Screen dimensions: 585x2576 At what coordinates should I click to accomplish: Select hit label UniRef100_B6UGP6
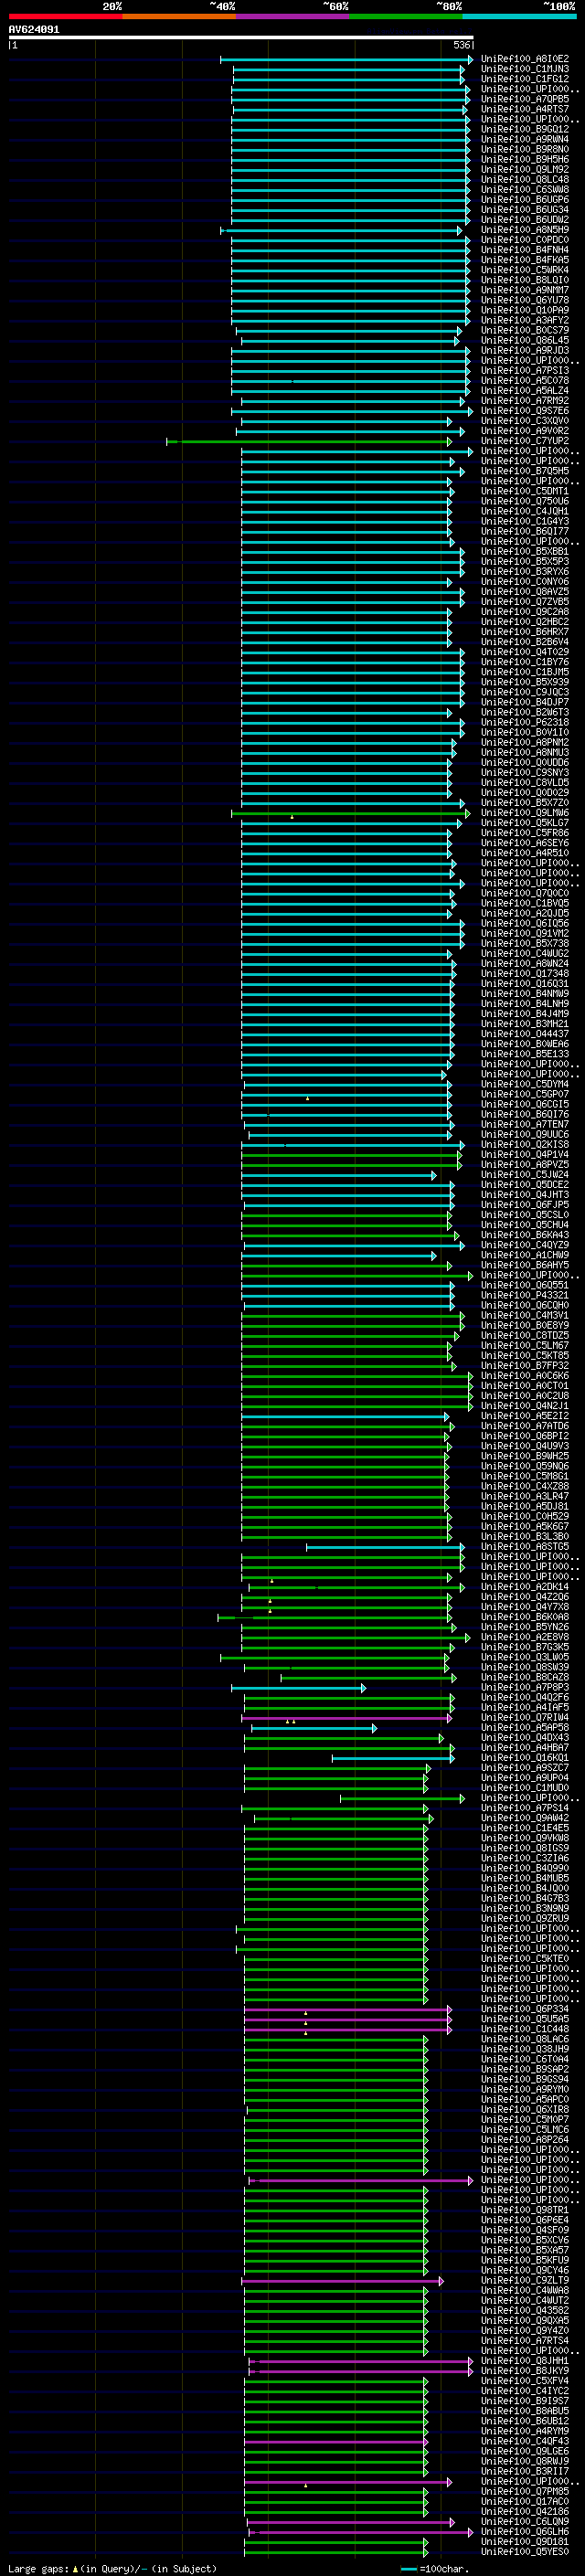pos(525,199)
